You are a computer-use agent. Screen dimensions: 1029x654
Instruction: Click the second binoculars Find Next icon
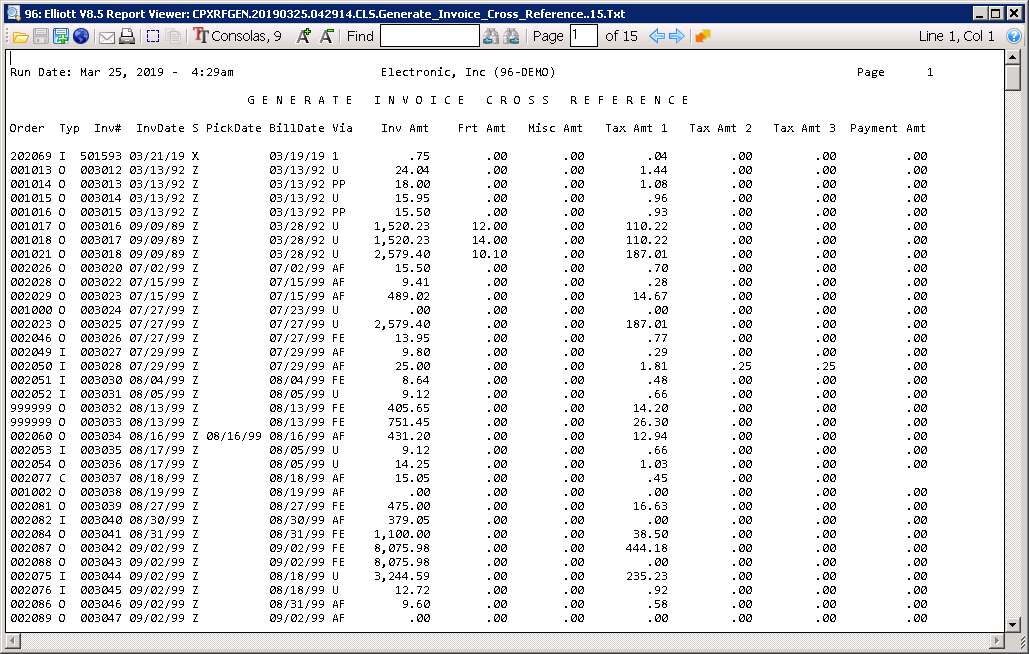tap(511, 37)
